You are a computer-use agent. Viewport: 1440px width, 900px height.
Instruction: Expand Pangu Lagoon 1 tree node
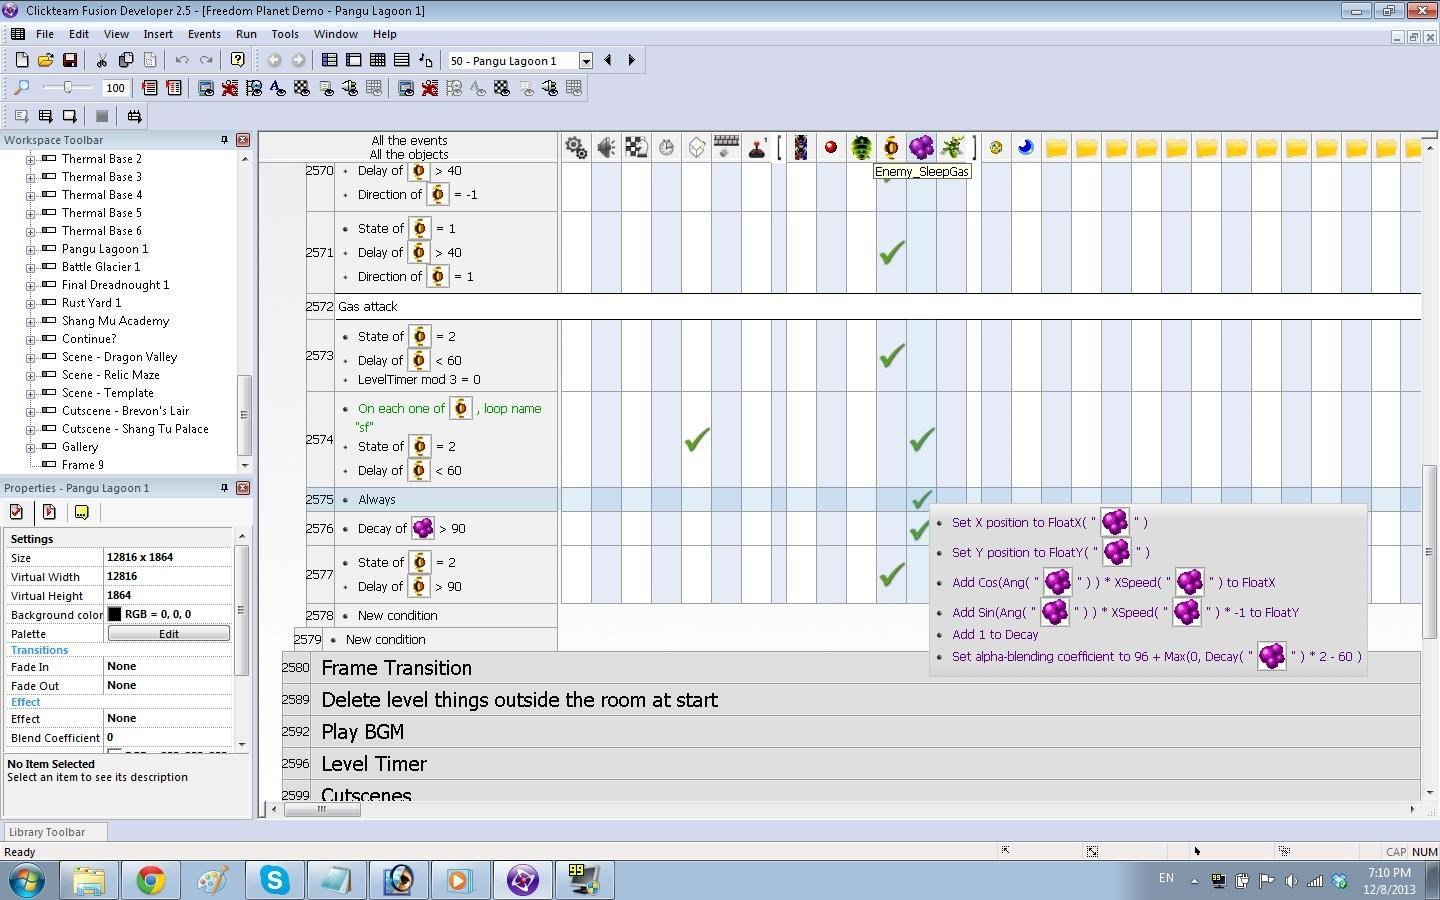tap(30, 249)
